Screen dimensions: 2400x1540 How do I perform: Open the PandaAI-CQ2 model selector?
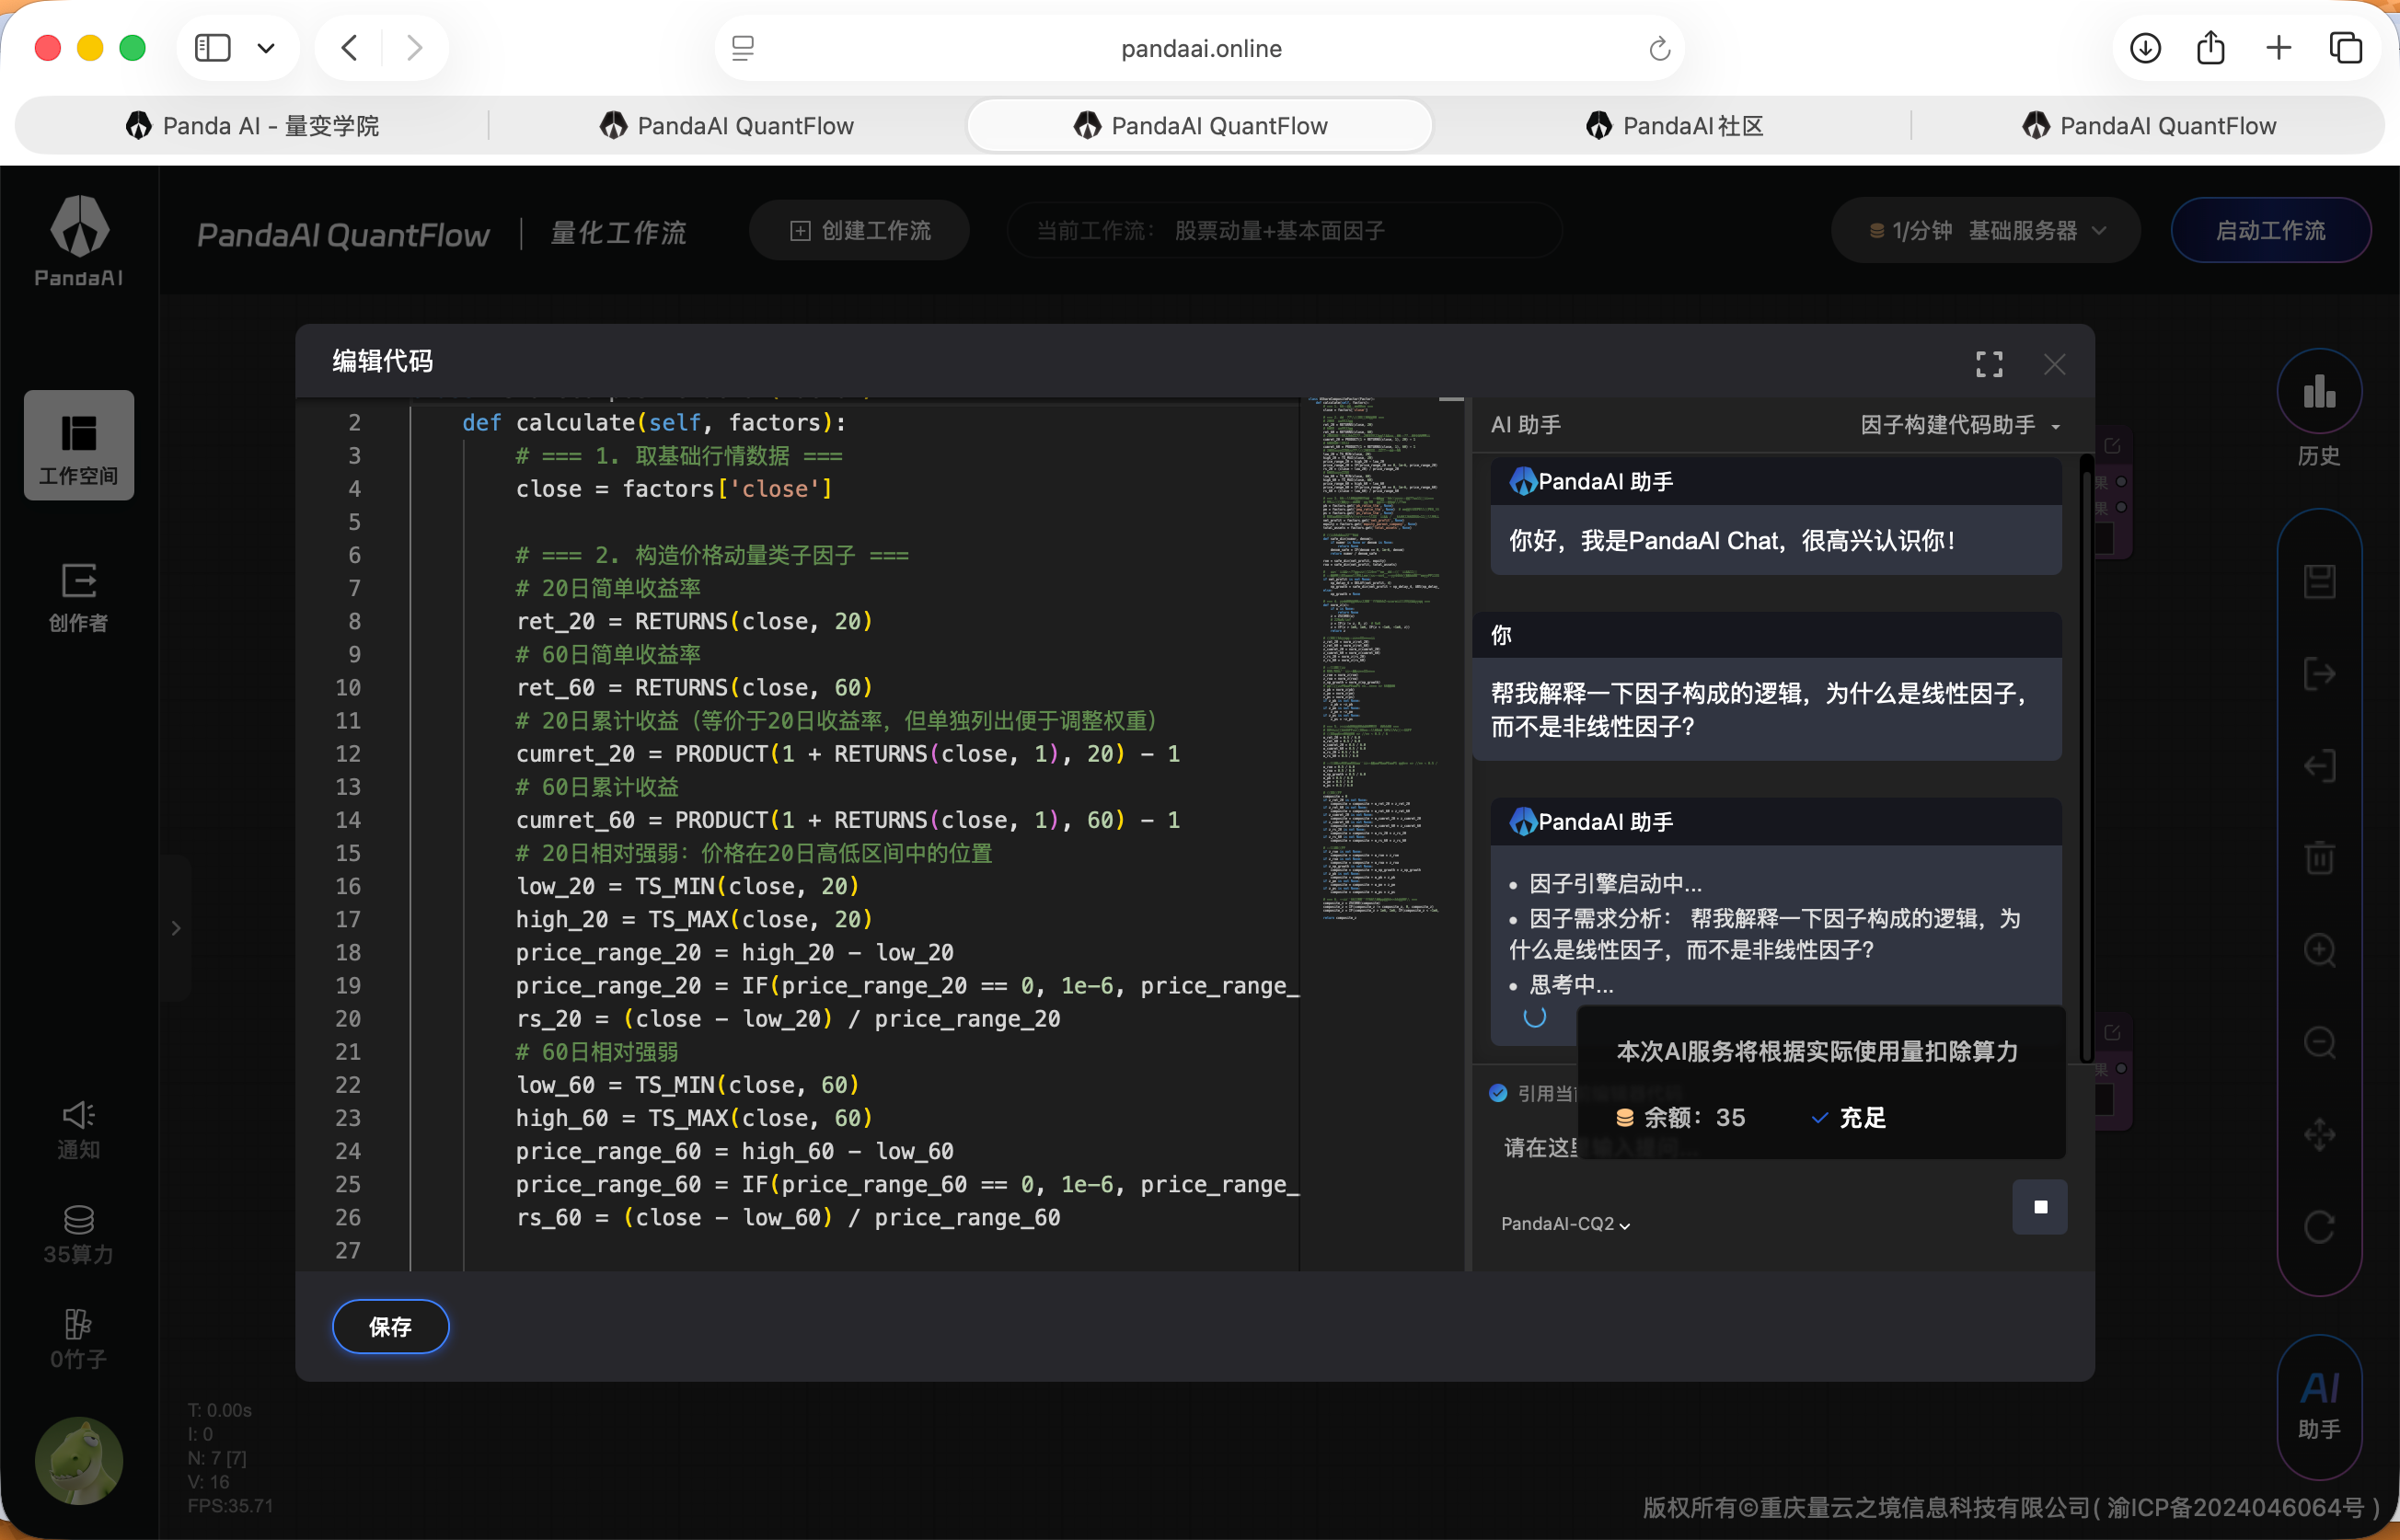tap(1565, 1224)
